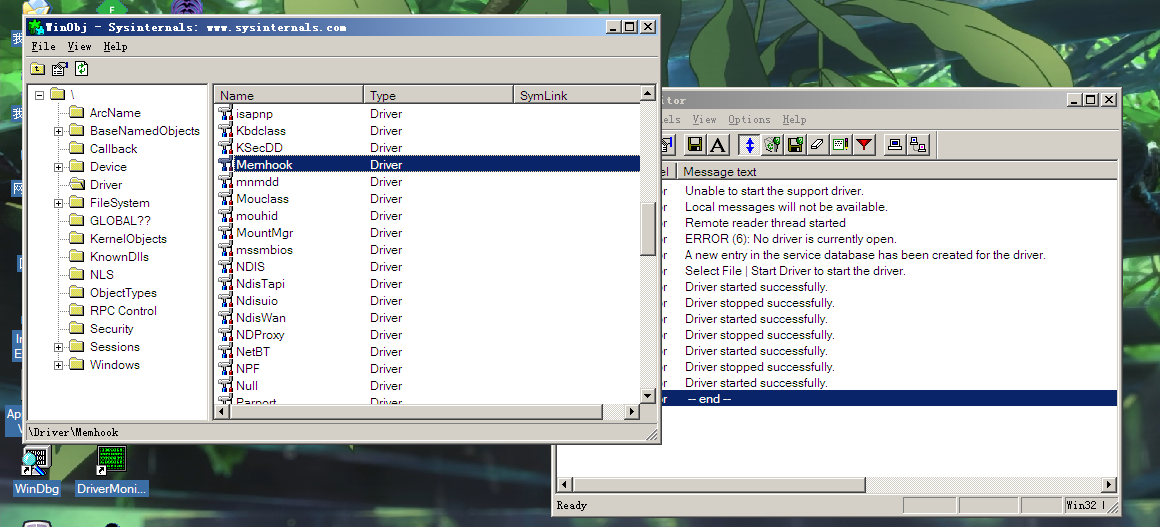Expand BaseNamedObjects tree node
The height and width of the screenshot is (527, 1160).
(x=58, y=131)
